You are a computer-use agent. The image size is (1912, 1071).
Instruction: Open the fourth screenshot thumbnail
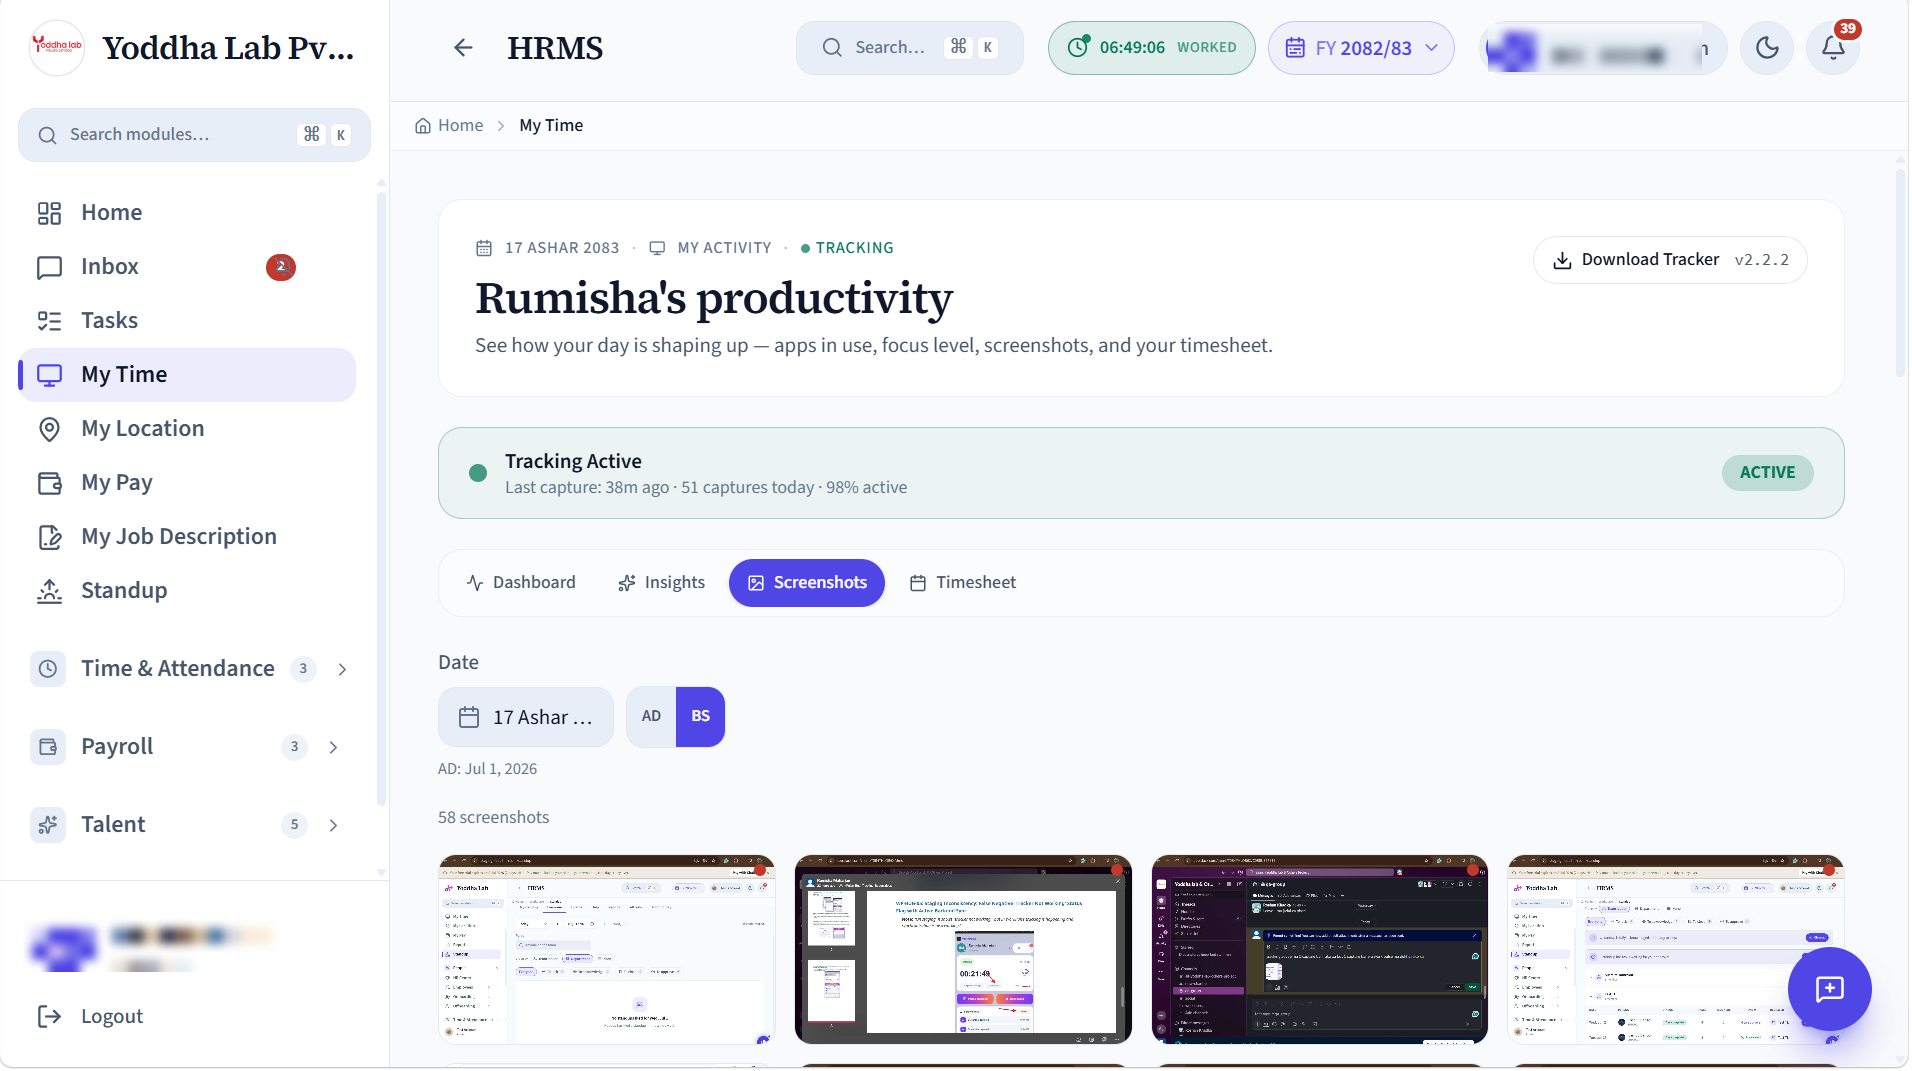(x=1675, y=950)
